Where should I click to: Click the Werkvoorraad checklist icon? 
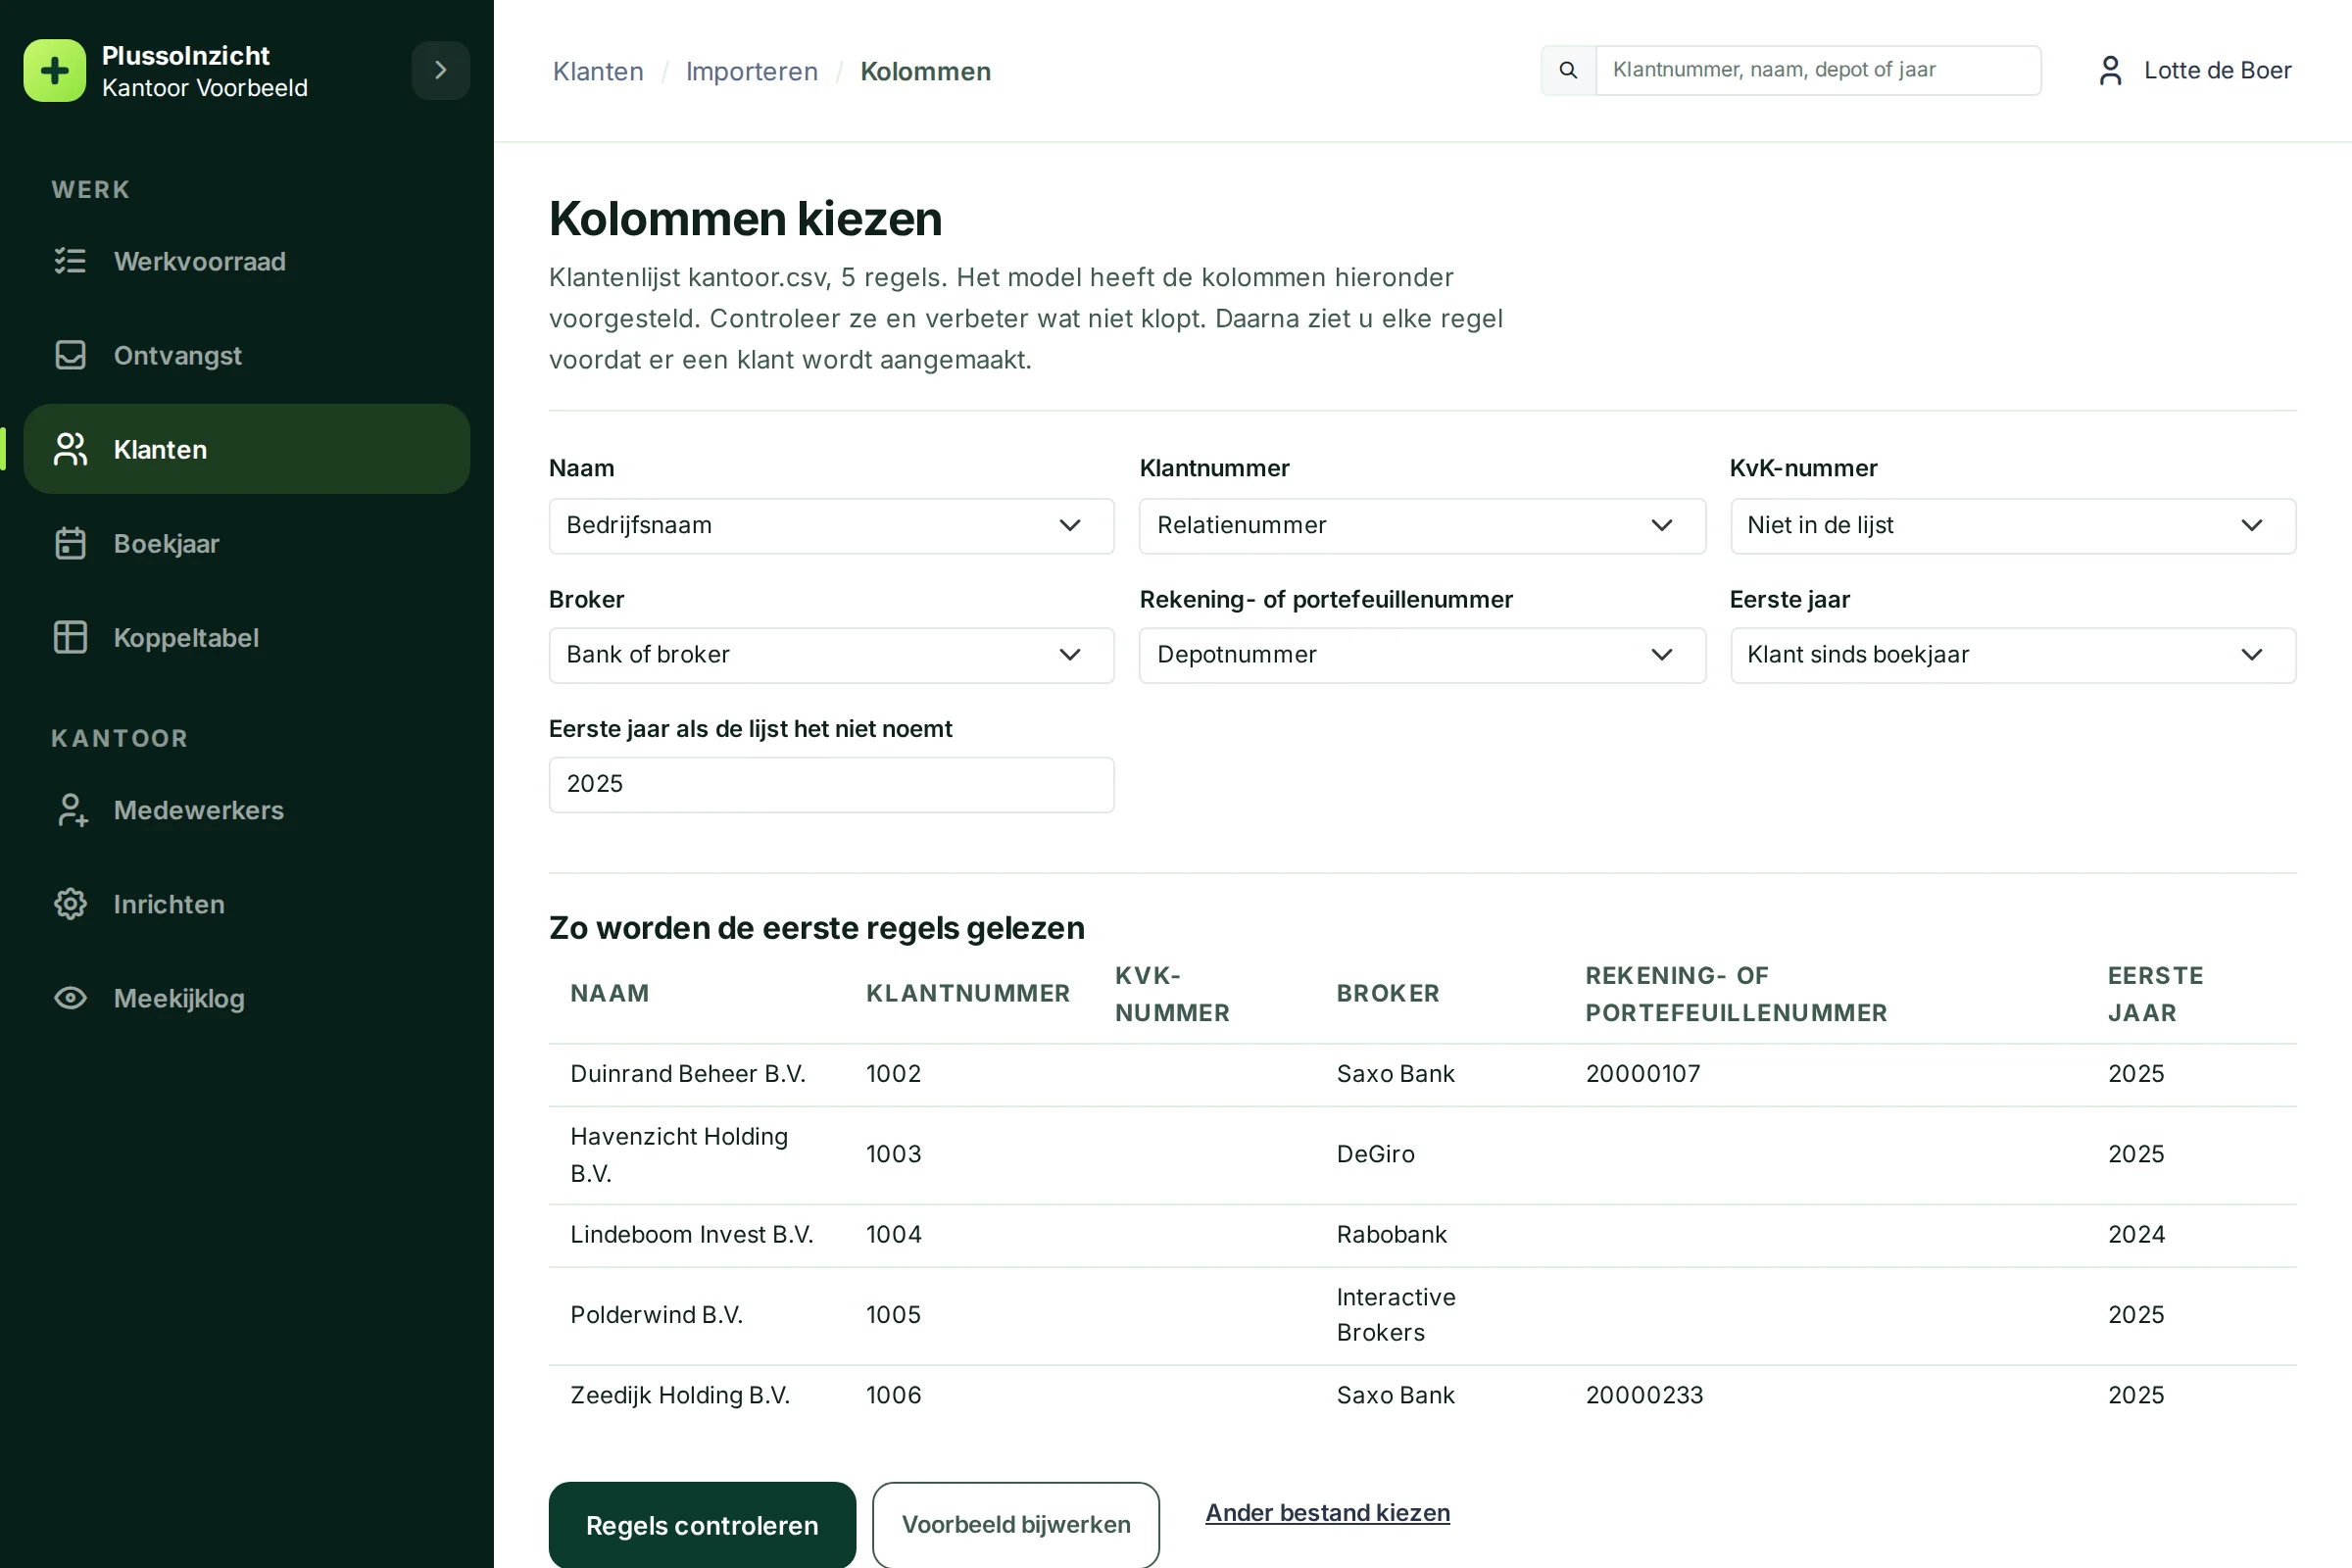70,261
